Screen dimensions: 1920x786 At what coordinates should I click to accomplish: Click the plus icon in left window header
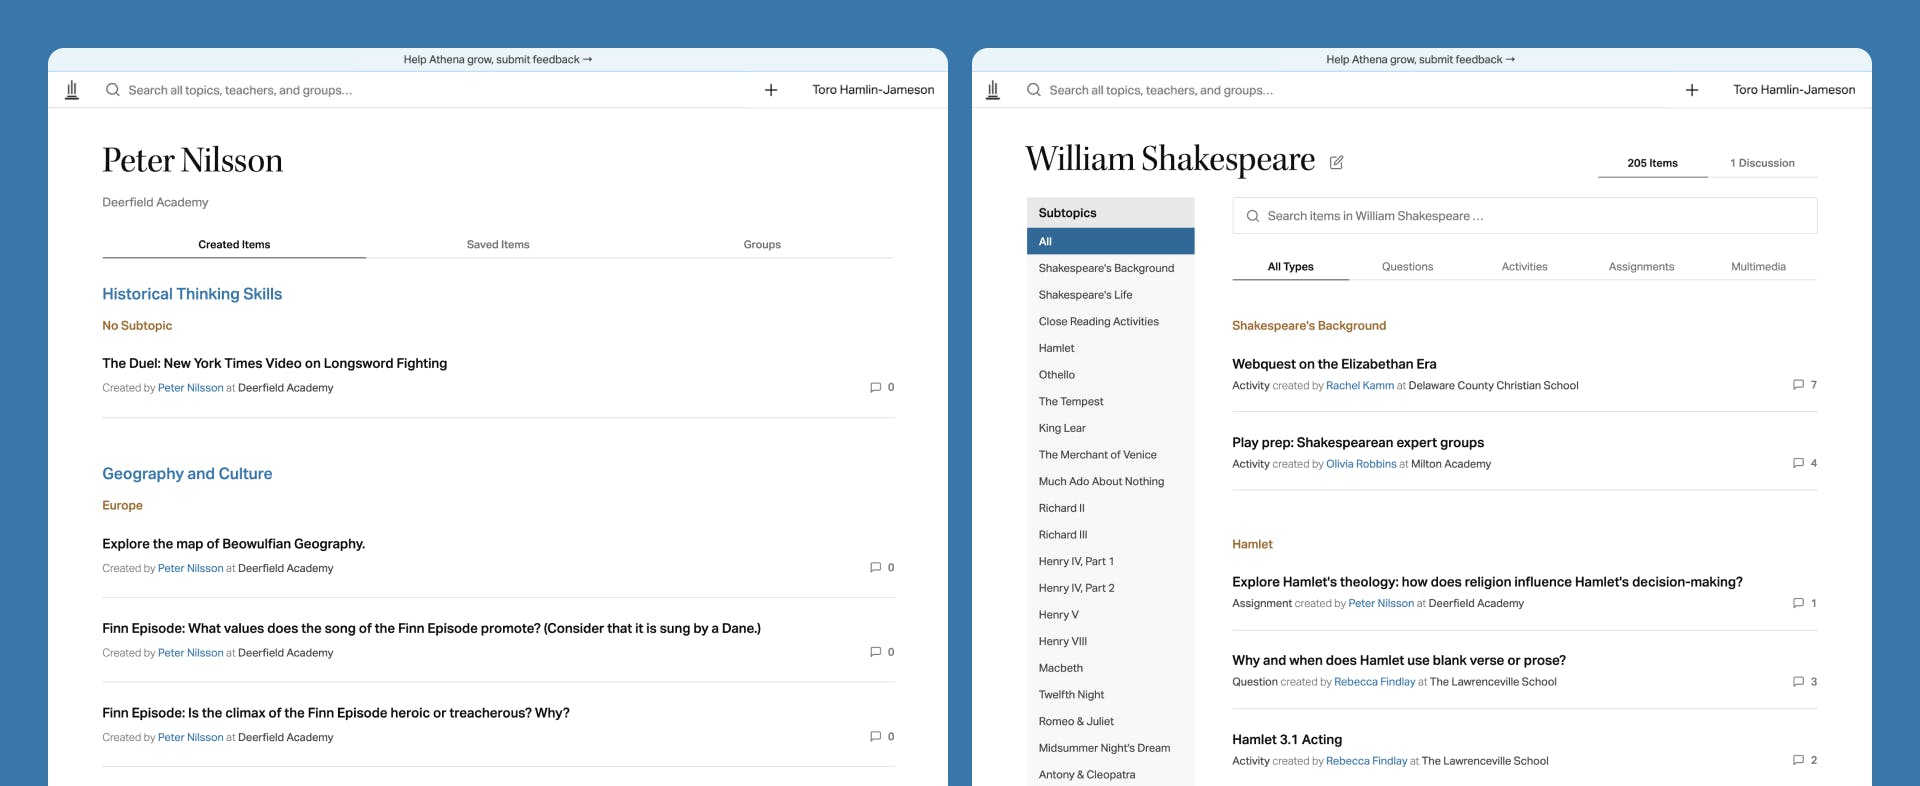tap(771, 90)
